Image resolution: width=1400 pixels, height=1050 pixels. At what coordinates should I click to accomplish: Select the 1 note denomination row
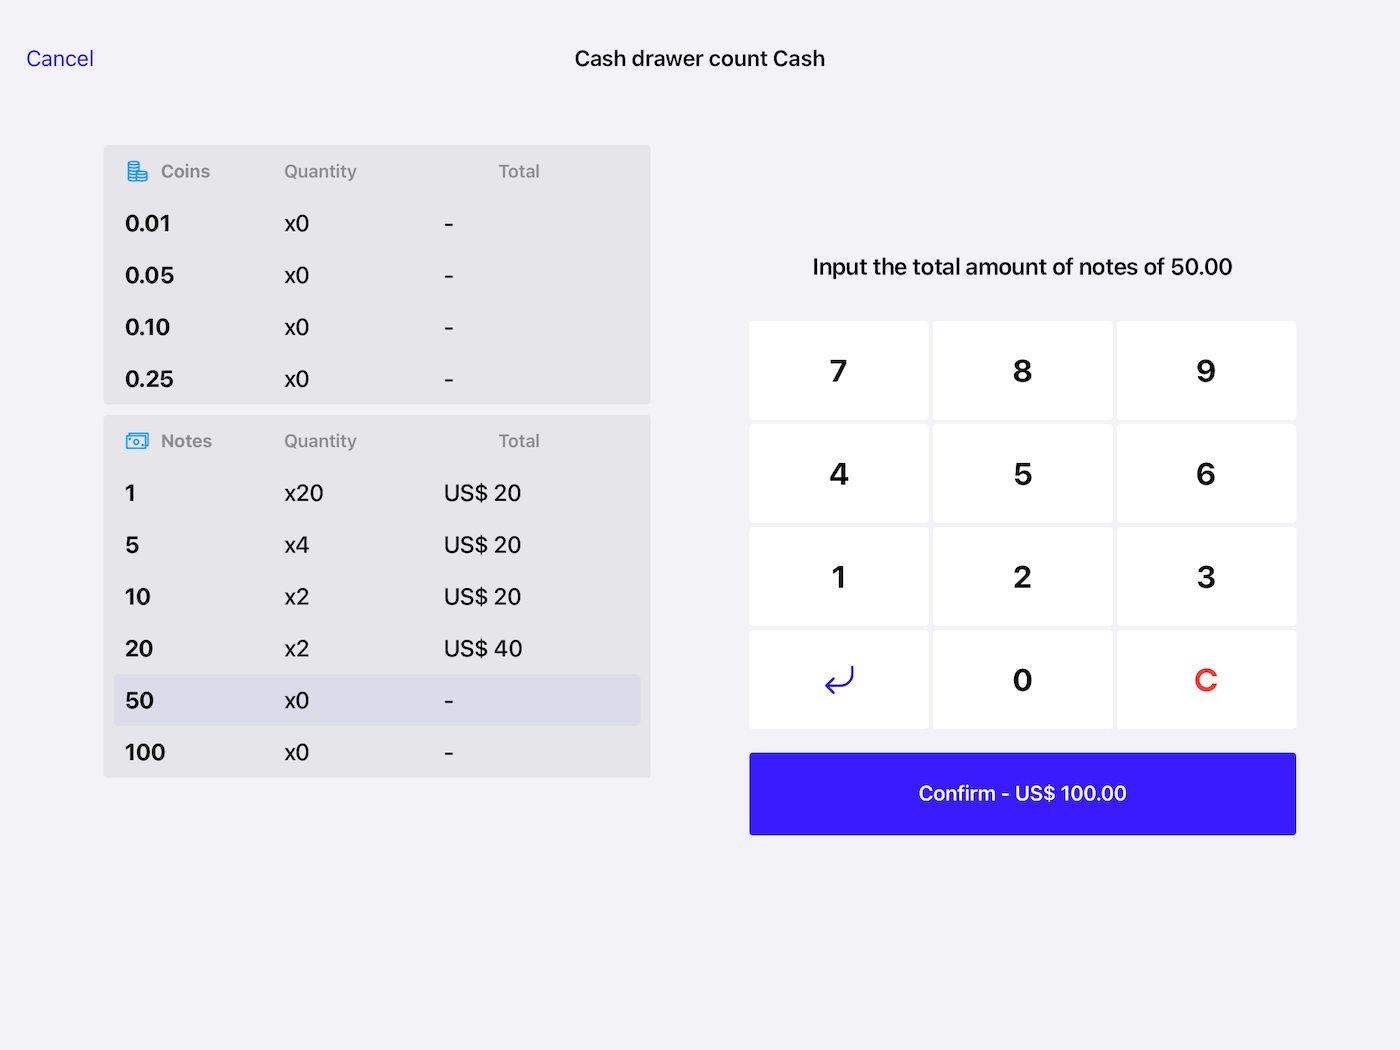click(377, 493)
